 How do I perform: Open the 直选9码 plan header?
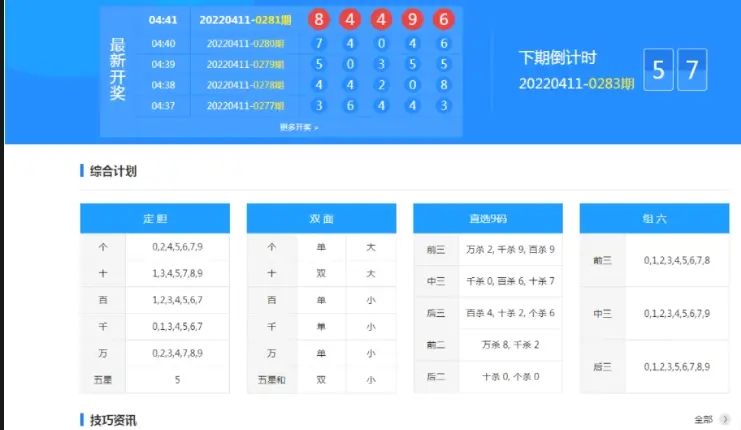point(488,218)
